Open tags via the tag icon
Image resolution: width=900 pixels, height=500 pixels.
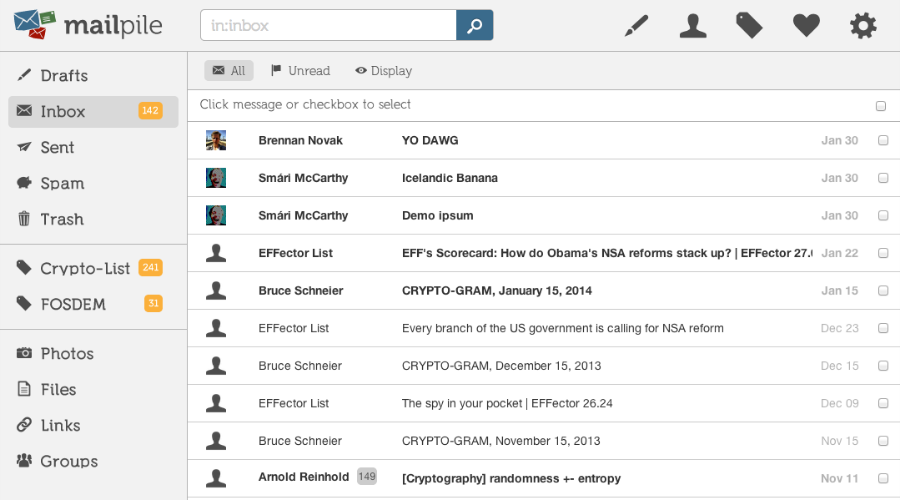pyautogui.click(x=749, y=25)
